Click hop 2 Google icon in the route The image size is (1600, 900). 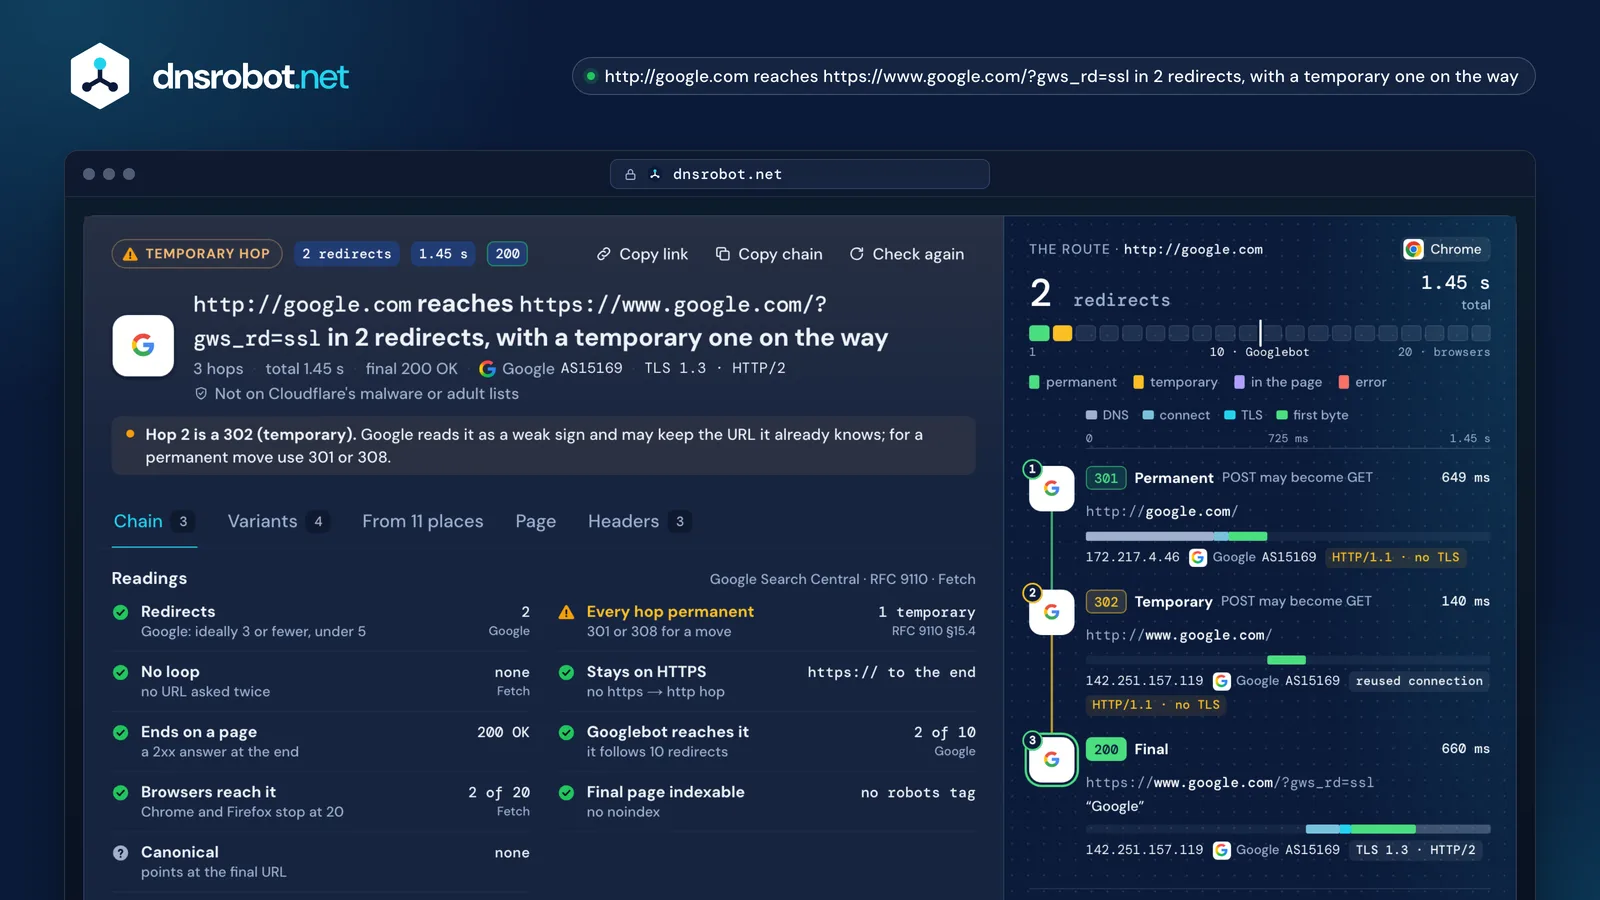point(1052,612)
